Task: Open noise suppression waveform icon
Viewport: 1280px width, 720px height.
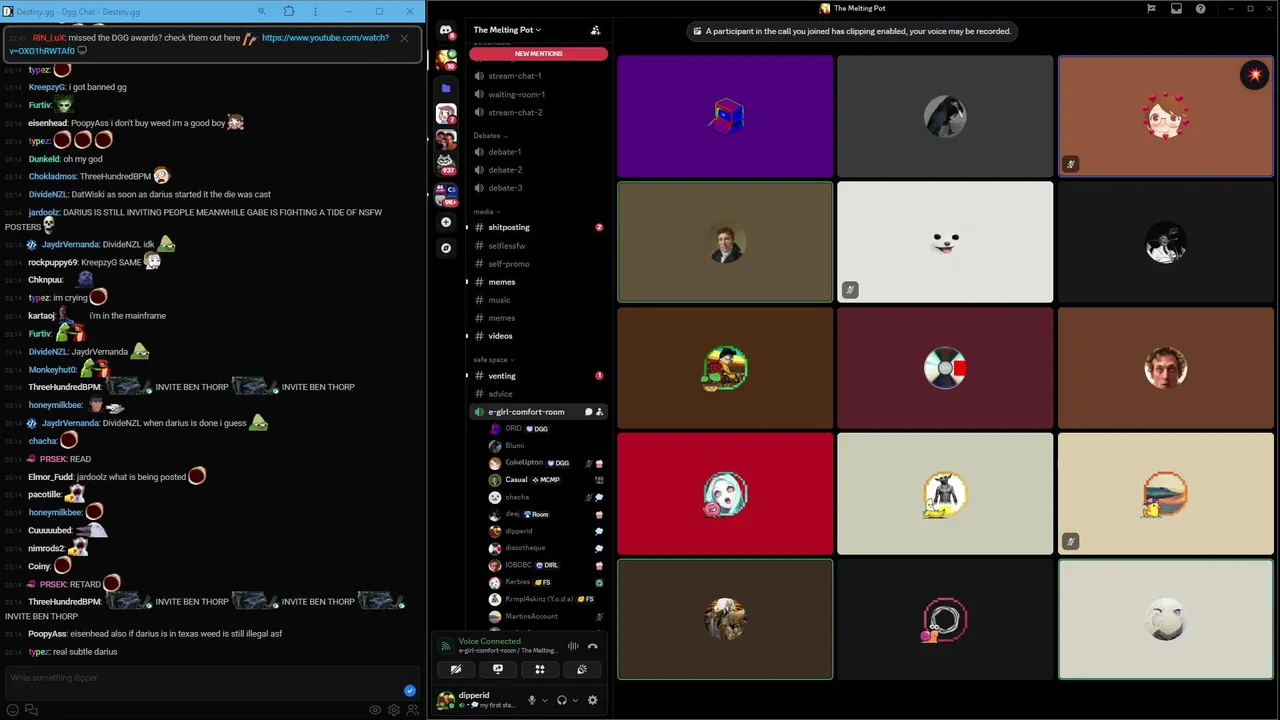Action: pos(573,646)
